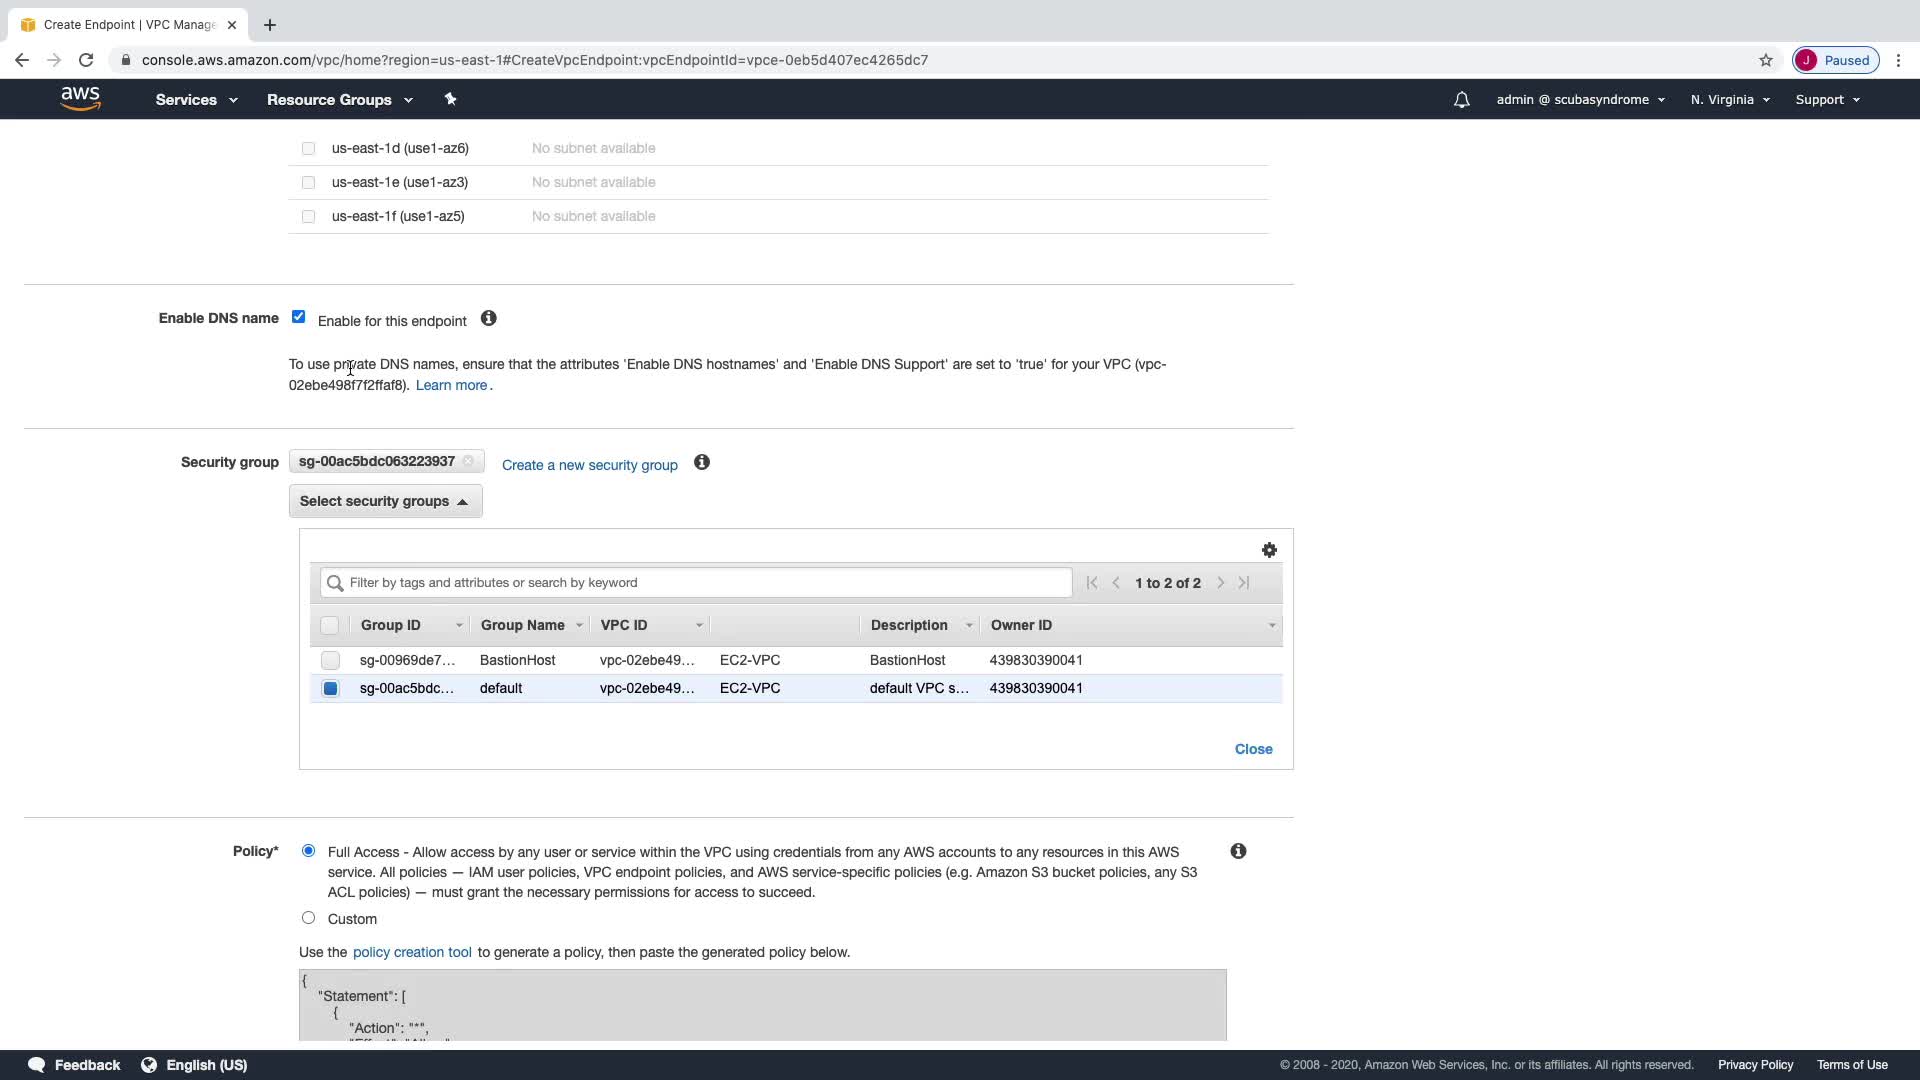Open the N. Virginia region dropdown
Image resolution: width=1920 pixels, height=1080 pixels.
tap(1729, 100)
